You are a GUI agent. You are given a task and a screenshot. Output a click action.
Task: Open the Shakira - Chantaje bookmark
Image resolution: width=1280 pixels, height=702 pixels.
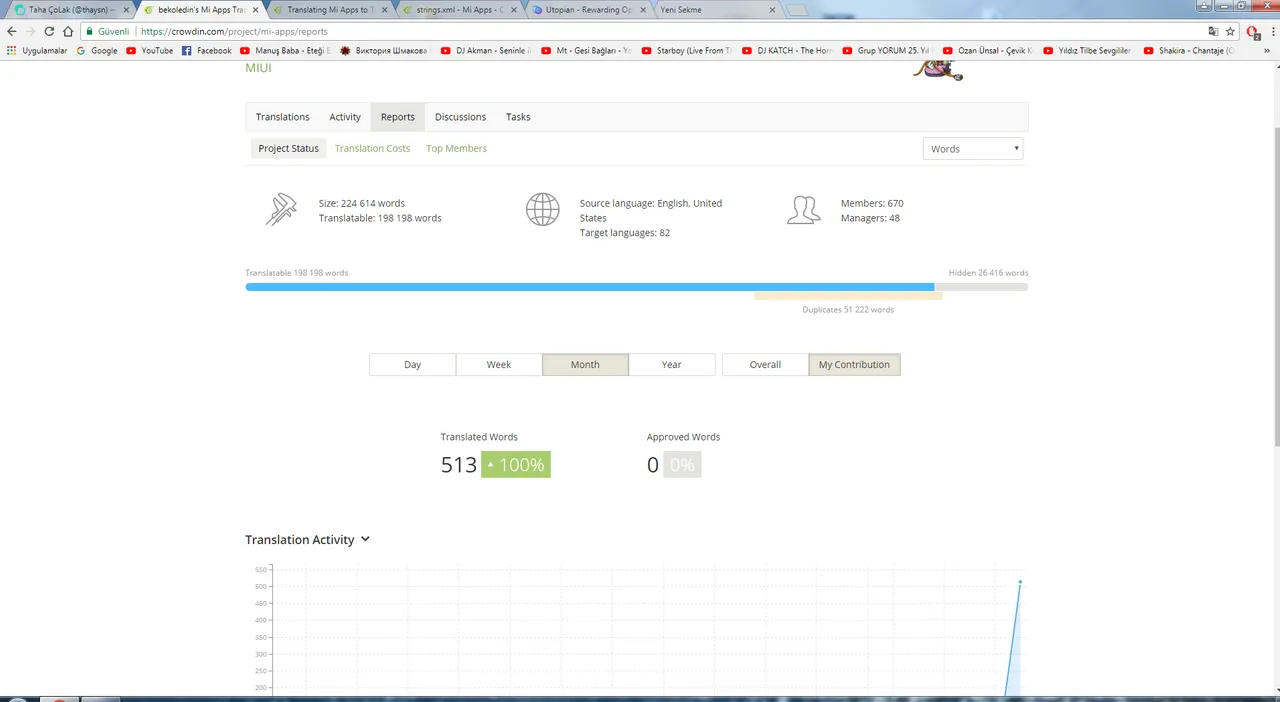click(x=1189, y=50)
